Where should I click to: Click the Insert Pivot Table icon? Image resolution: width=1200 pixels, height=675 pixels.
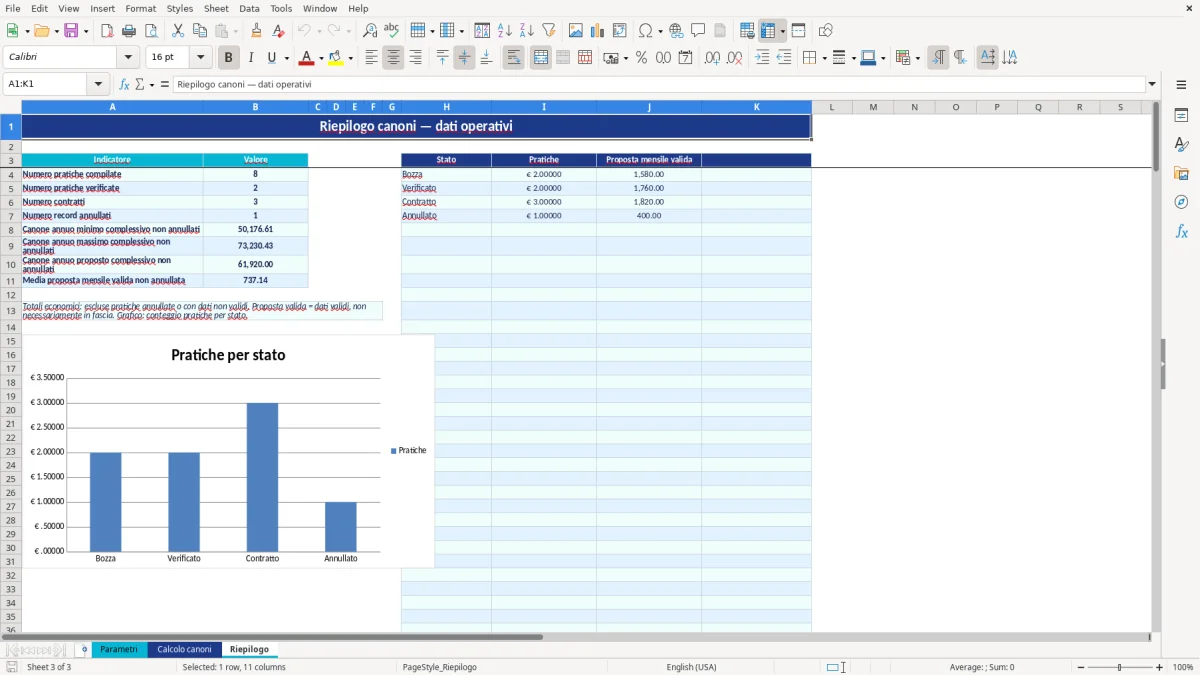click(620, 31)
